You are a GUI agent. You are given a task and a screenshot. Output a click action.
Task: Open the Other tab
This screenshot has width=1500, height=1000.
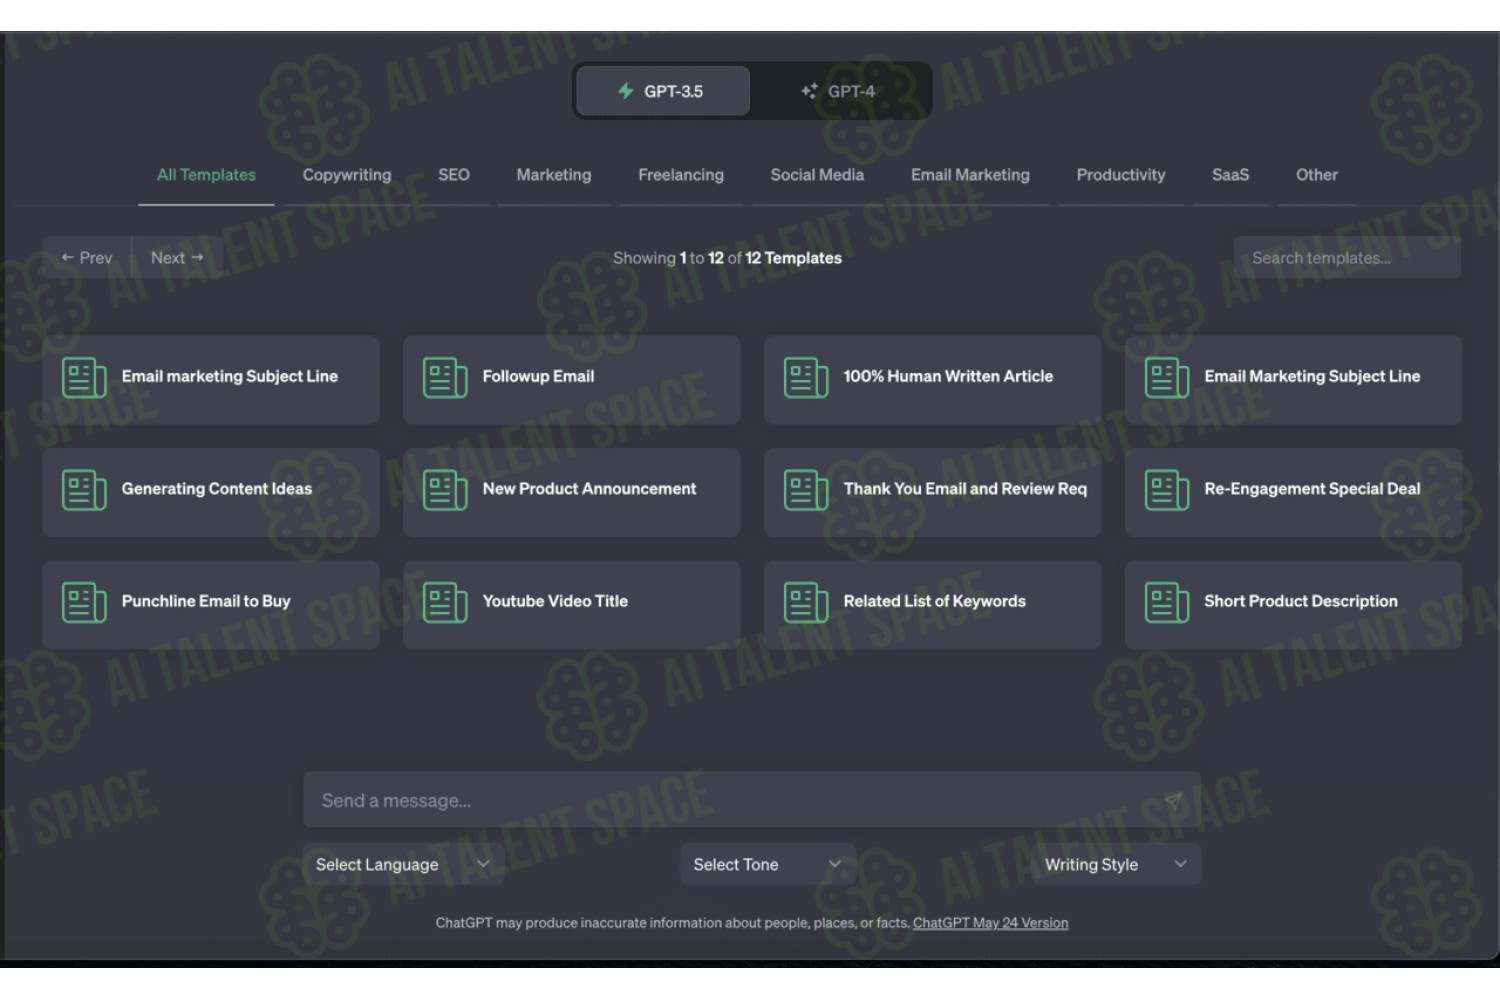pyautogui.click(x=1317, y=175)
